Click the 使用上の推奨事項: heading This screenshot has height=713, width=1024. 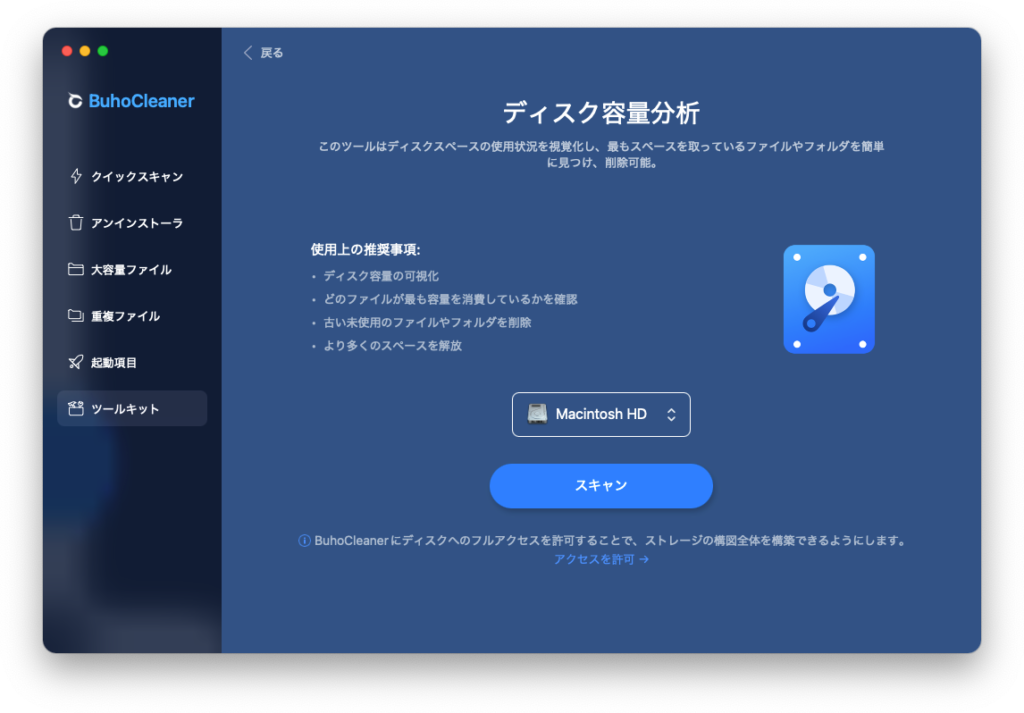coord(366,249)
